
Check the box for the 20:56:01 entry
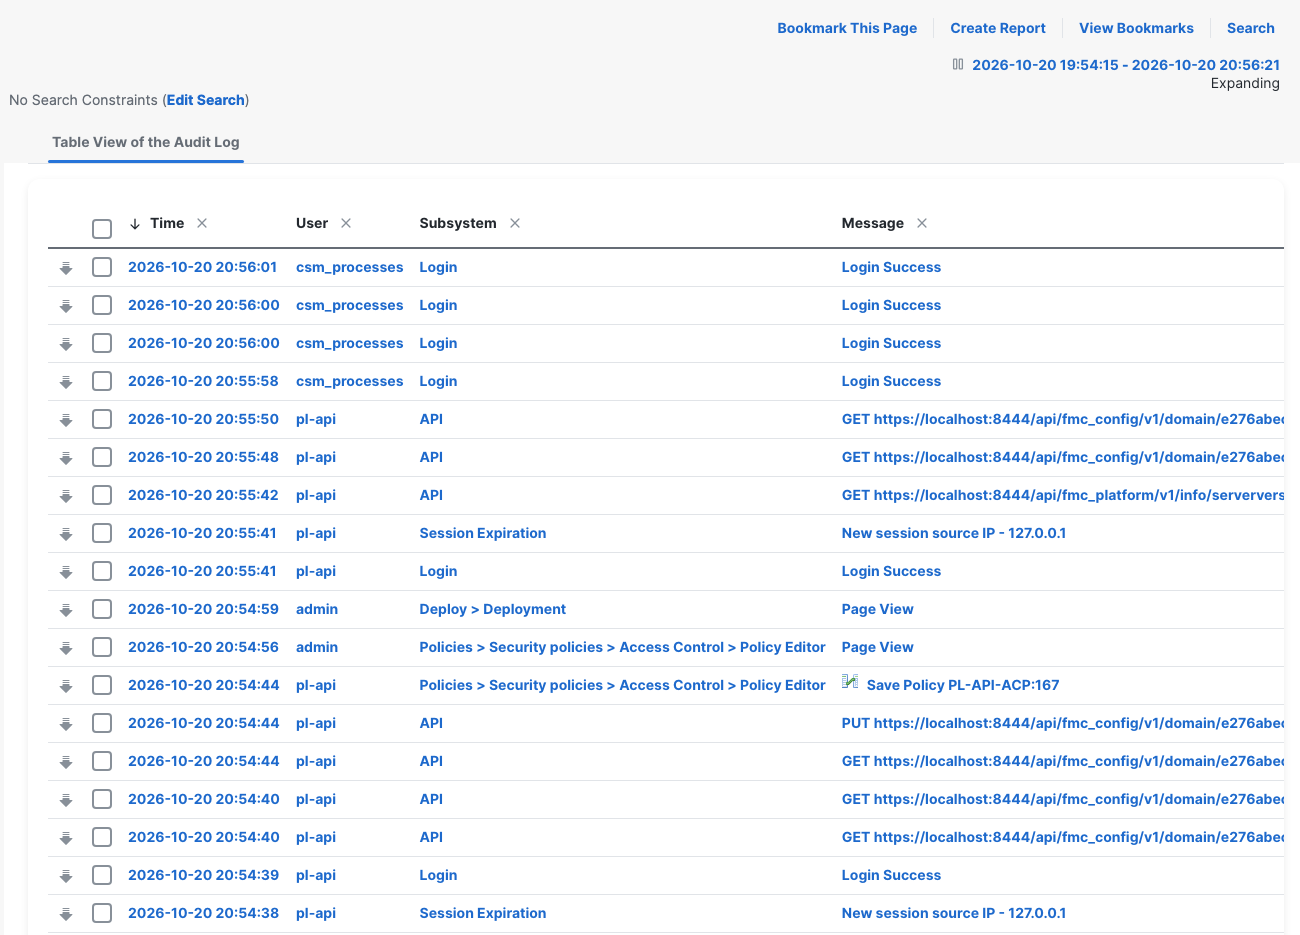(x=102, y=267)
